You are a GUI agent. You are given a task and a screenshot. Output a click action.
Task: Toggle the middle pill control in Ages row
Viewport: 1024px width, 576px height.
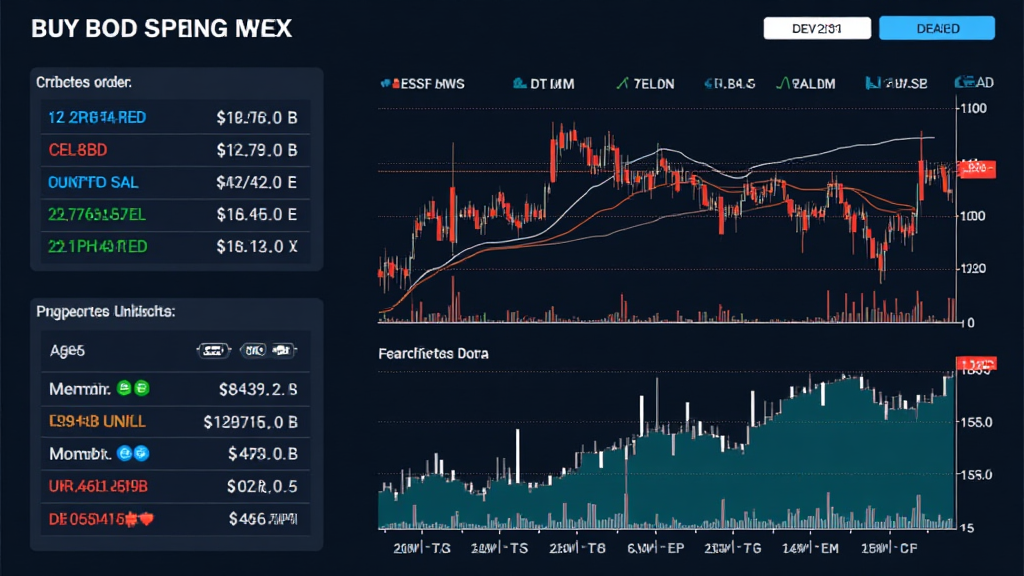[253, 351]
